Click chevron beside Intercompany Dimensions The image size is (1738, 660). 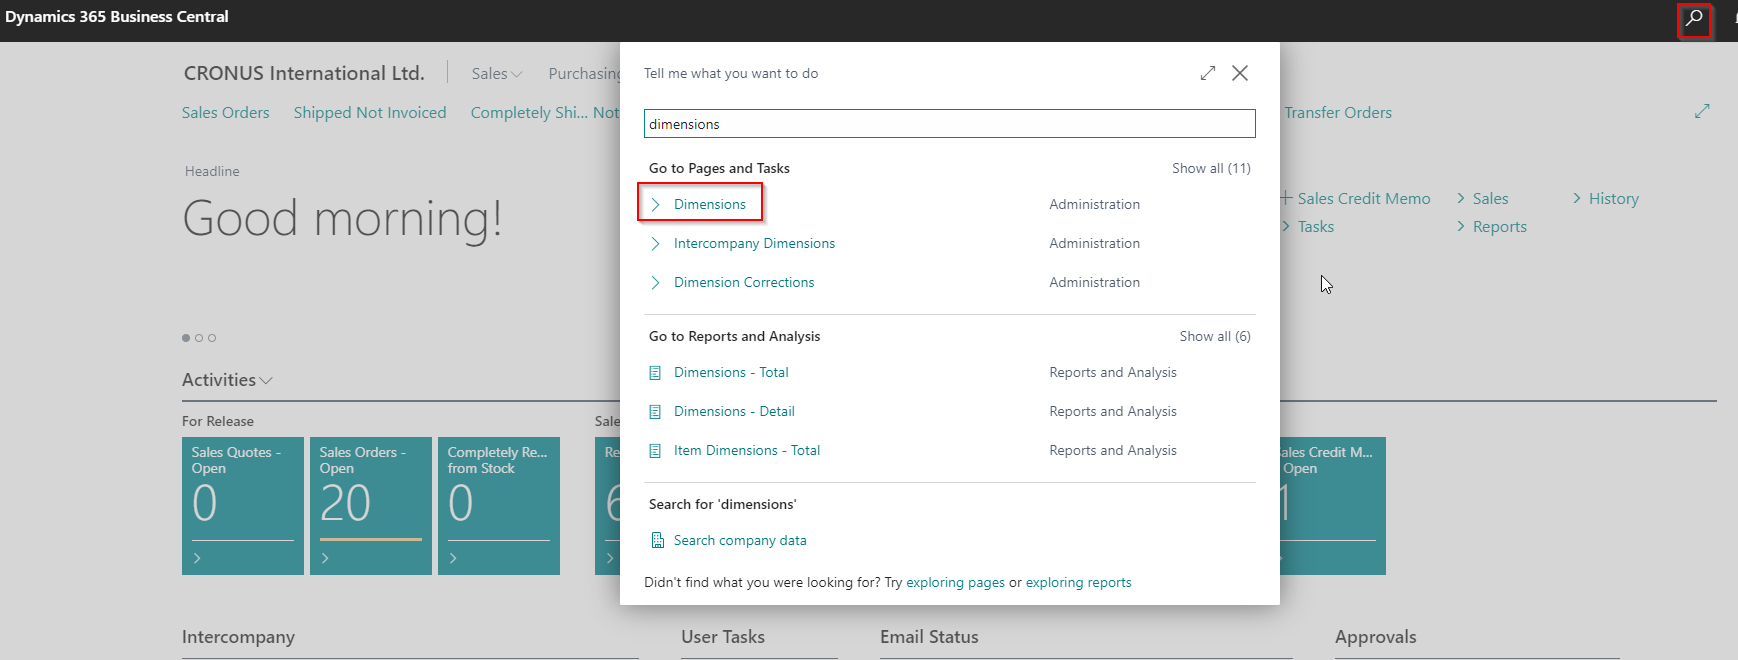point(655,243)
